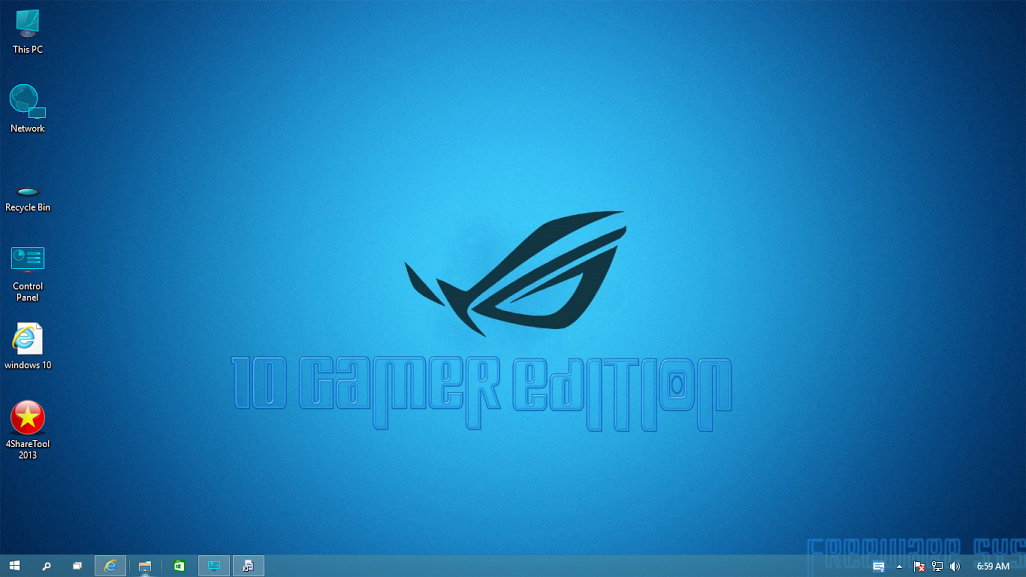This screenshot has height=577, width=1026.
Task: Open the notifications tray icon
Action: (x=879, y=567)
